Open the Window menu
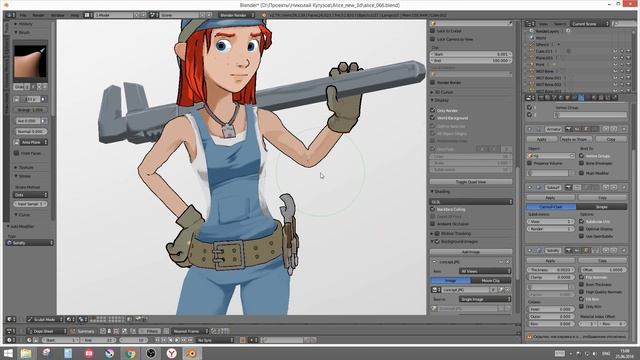 58,15
